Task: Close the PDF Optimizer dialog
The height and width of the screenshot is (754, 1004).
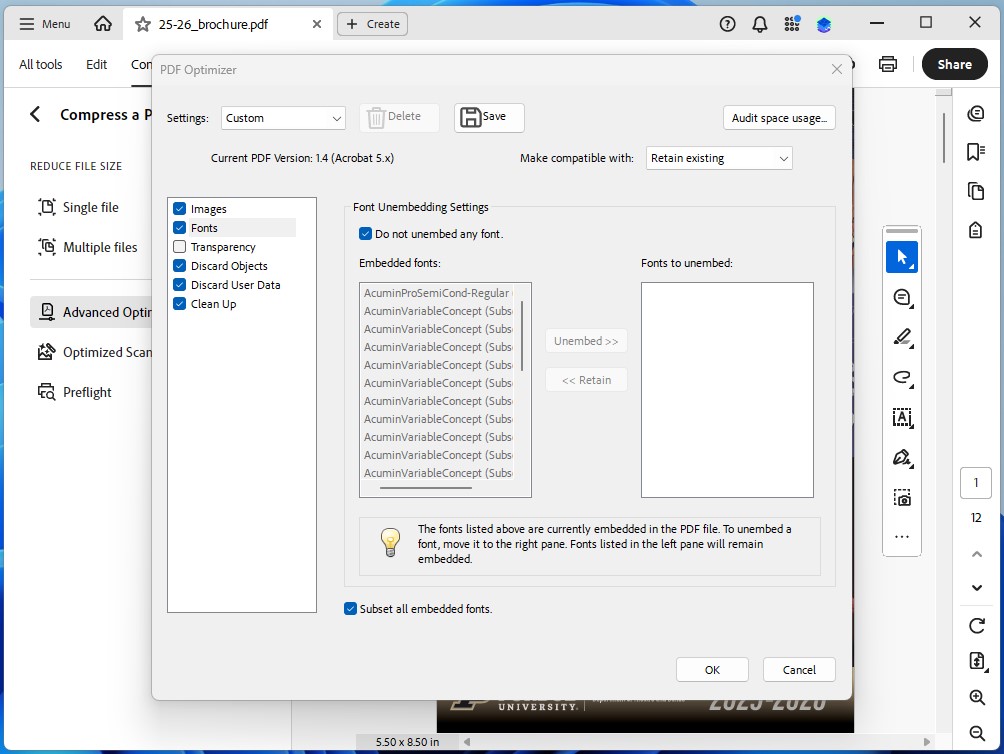Action: 836,69
